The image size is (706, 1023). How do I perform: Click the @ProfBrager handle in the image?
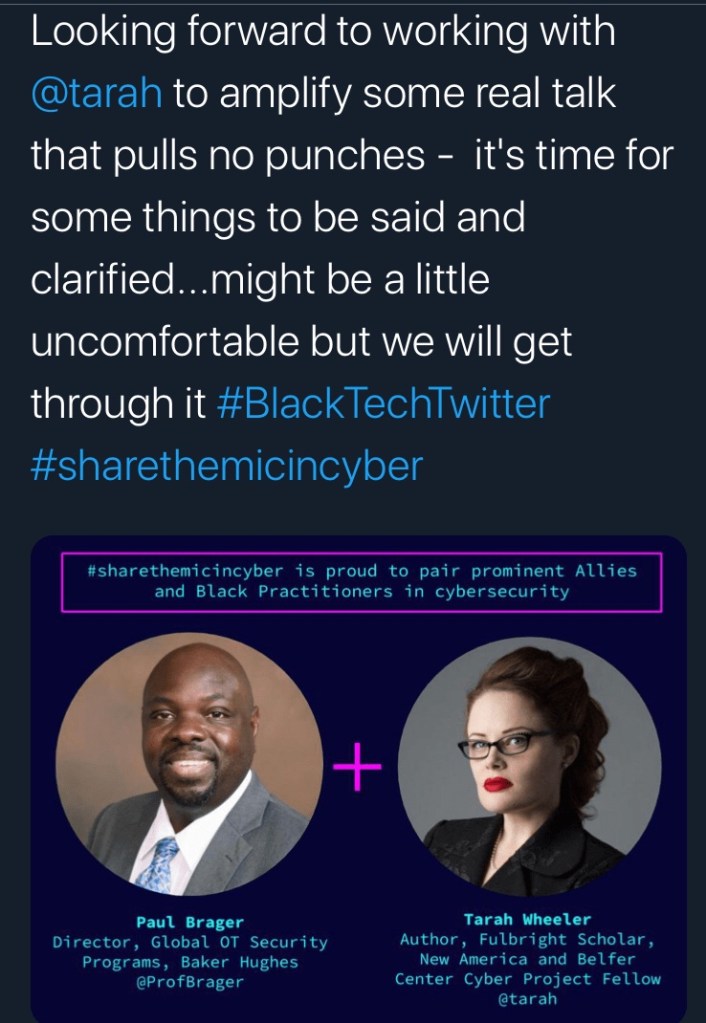click(x=189, y=982)
